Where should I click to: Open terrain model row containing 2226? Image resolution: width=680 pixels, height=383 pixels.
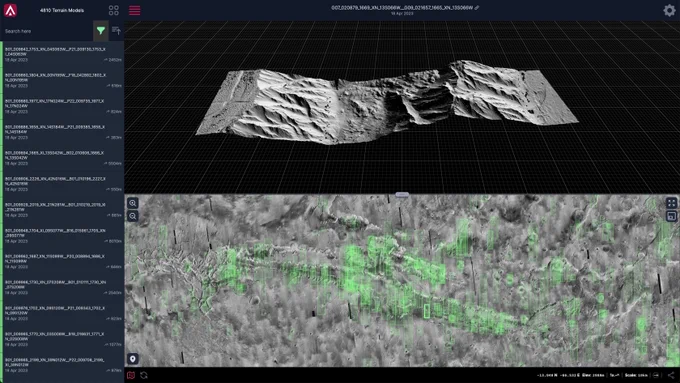[x=63, y=184]
